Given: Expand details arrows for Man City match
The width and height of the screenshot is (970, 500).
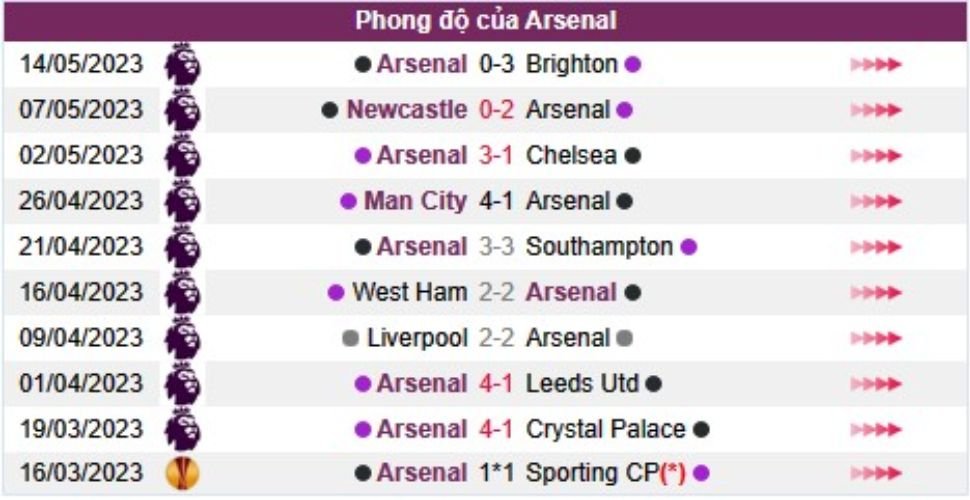Looking at the screenshot, I should pos(876,202).
